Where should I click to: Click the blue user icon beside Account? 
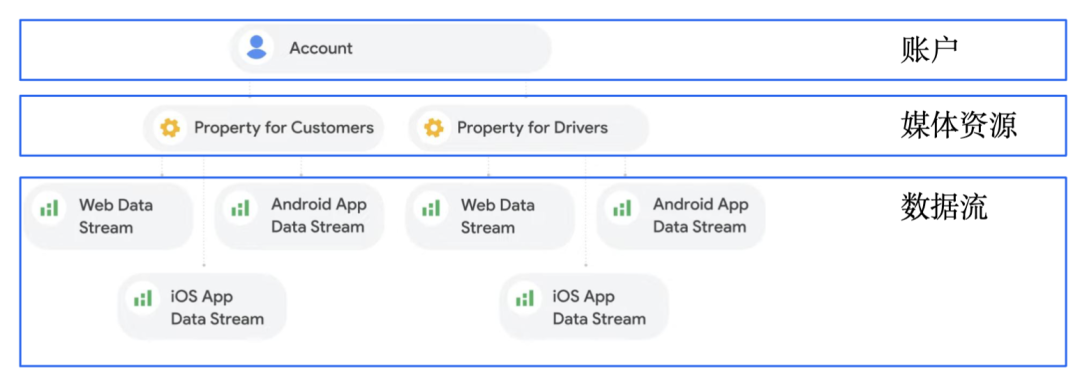pyautogui.click(x=256, y=48)
